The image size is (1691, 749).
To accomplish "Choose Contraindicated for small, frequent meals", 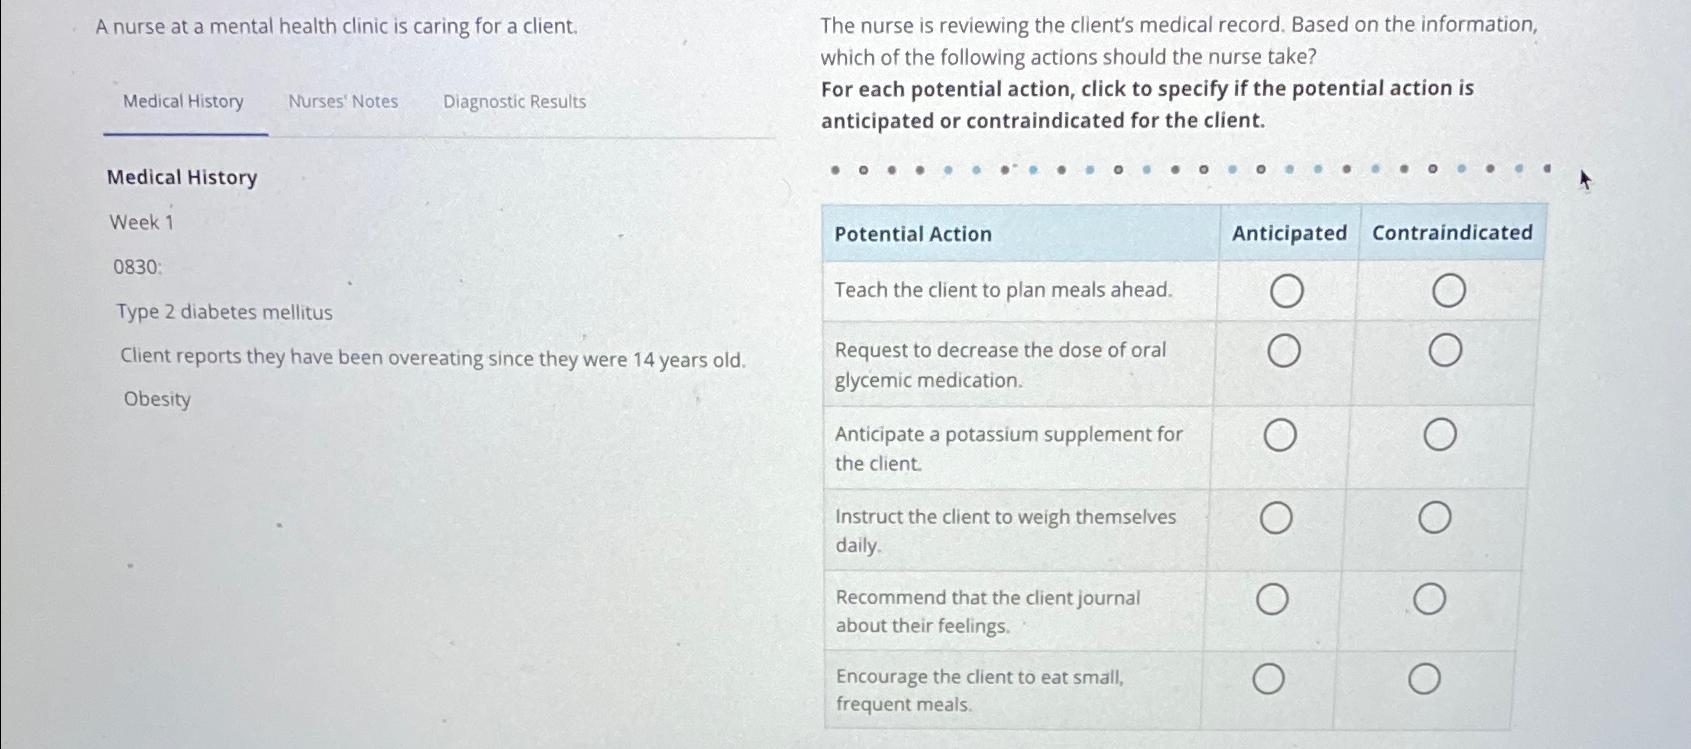I will [x=1425, y=680].
